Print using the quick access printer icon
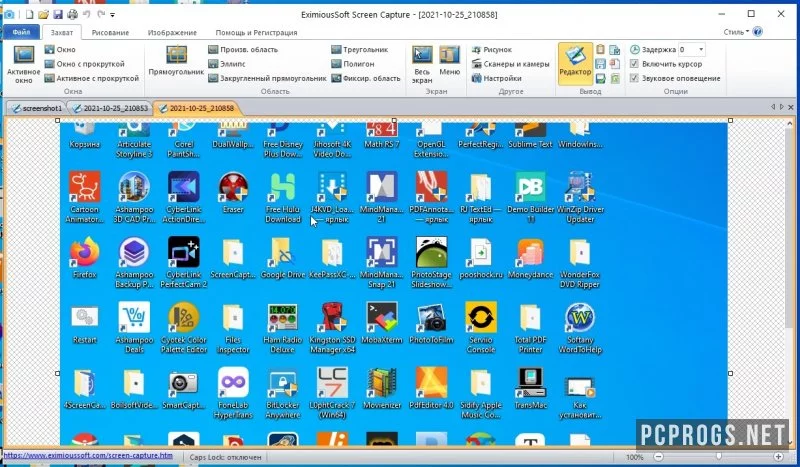800x467 pixels. click(x=72, y=15)
